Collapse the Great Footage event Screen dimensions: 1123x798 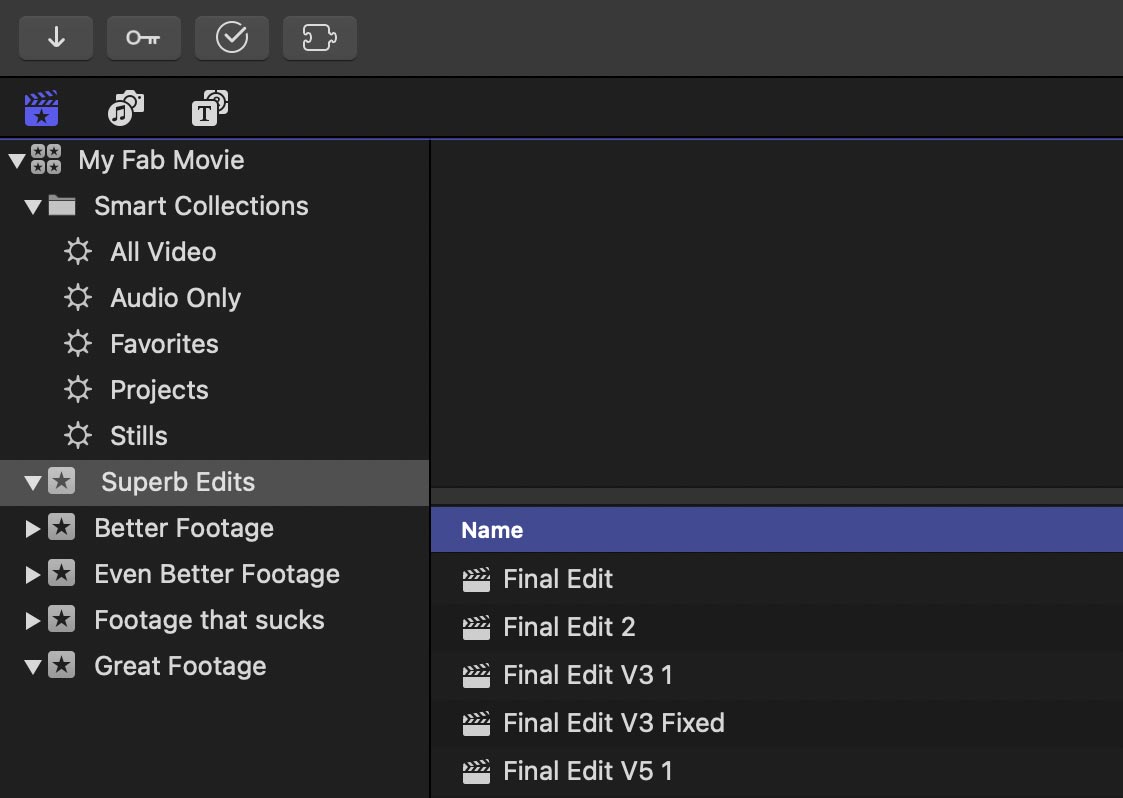tap(33, 667)
